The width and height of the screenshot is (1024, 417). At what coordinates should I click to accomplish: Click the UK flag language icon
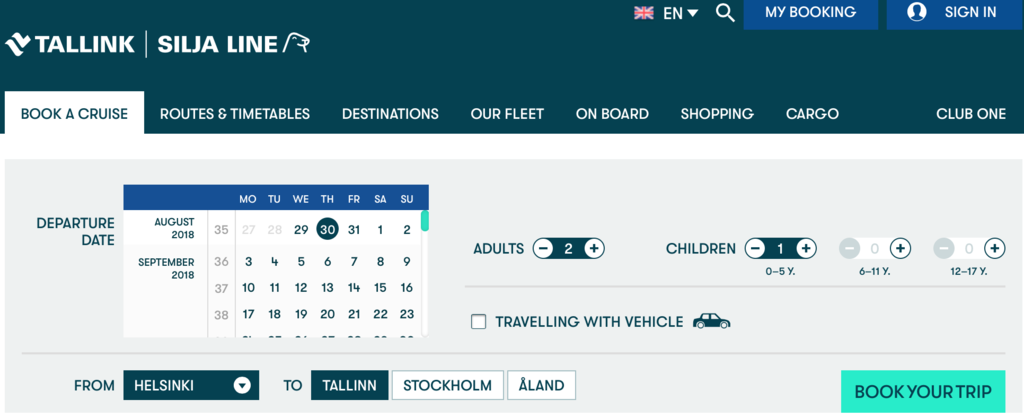[x=643, y=13]
